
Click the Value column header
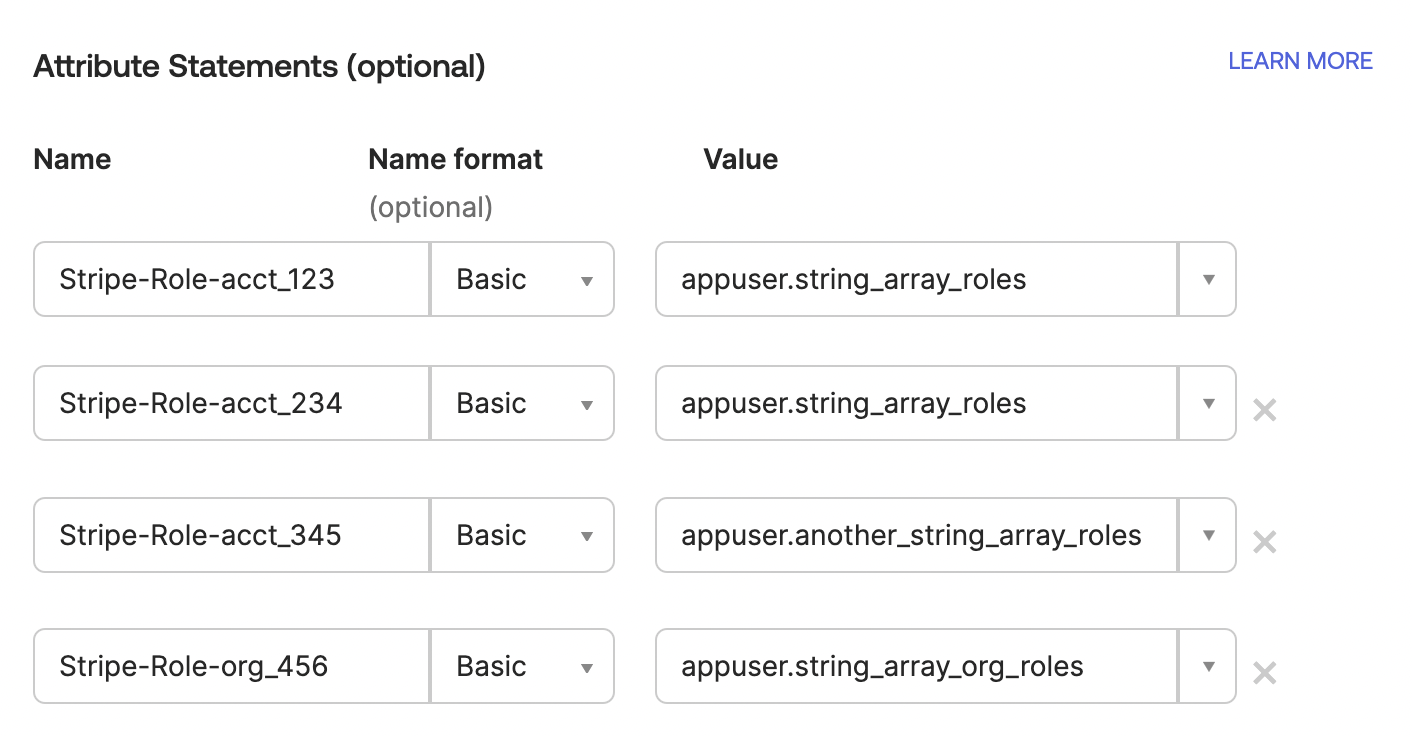(x=741, y=159)
